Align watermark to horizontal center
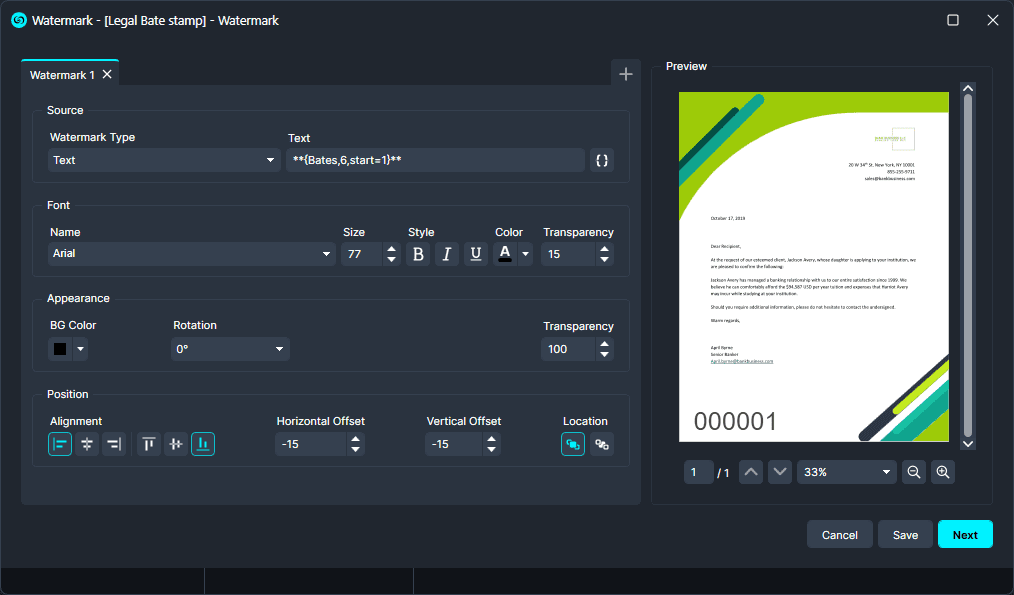This screenshot has width=1014, height=595. (x=87, y=444)
